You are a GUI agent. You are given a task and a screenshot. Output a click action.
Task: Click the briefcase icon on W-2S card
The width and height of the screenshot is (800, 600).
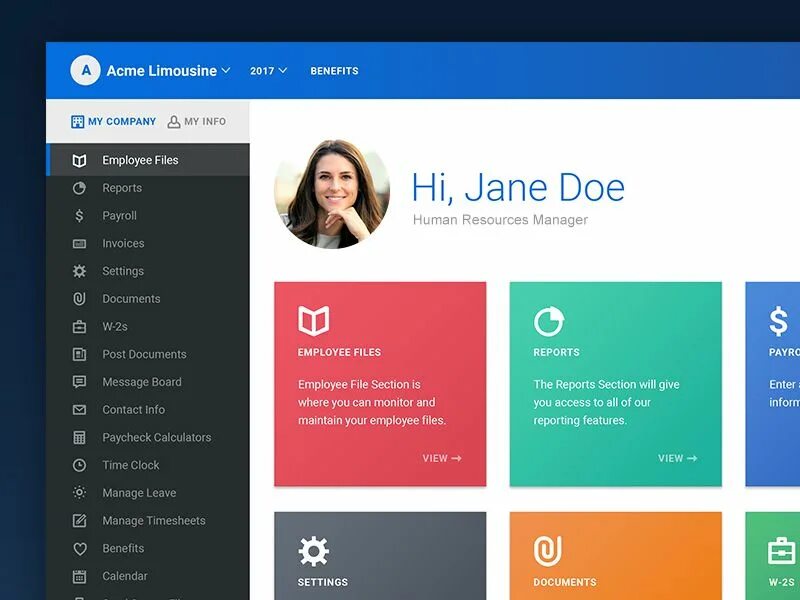tap(782, 551)
